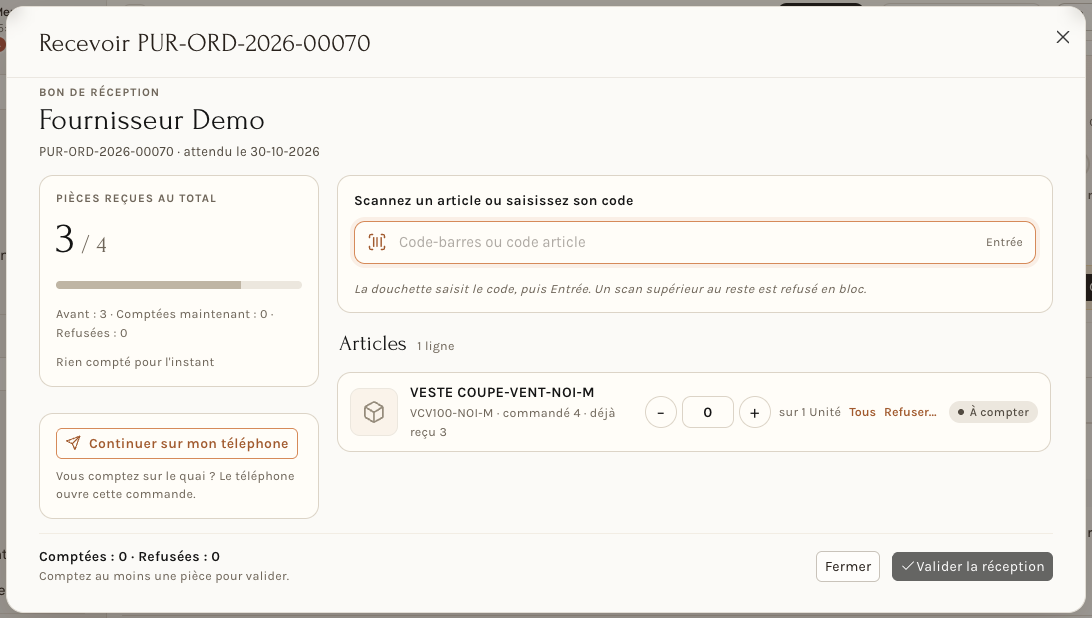Viewport: 1092px width, 618px height.
Task: Click 'Comptez au moins une pièce pour valider.'
Action: pos(164,576)
